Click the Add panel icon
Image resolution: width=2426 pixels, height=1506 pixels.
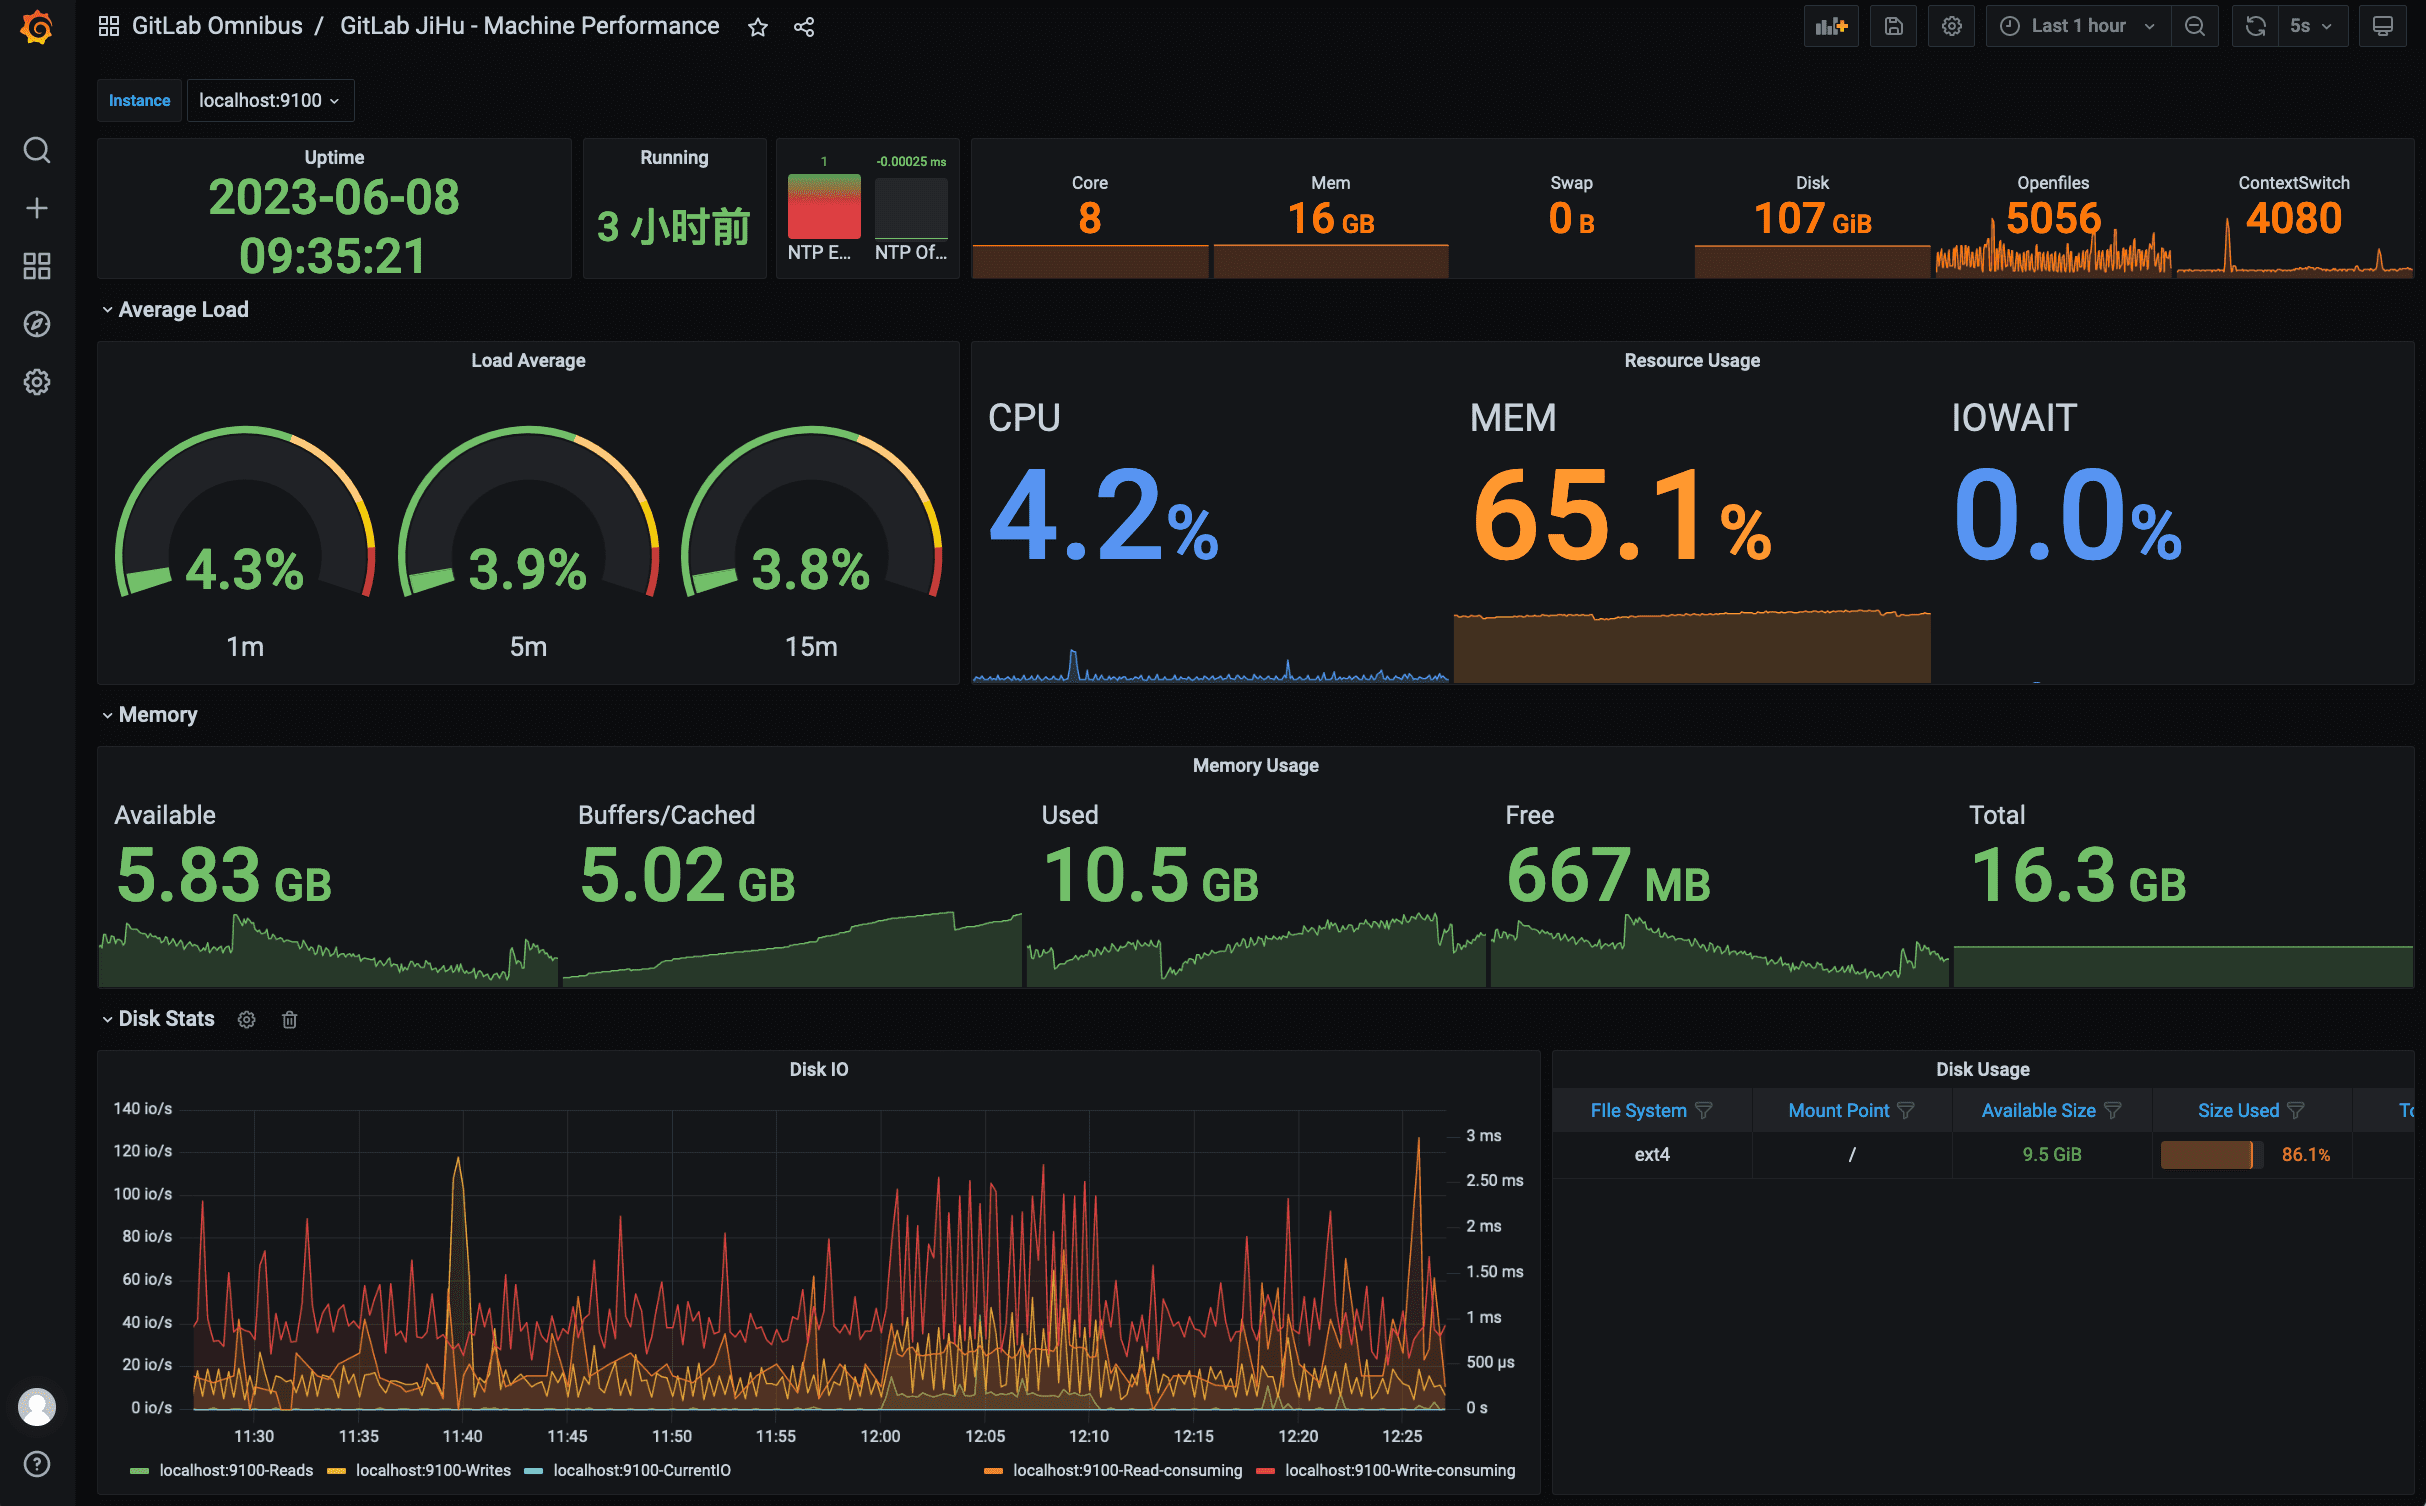coord(1831,27)
